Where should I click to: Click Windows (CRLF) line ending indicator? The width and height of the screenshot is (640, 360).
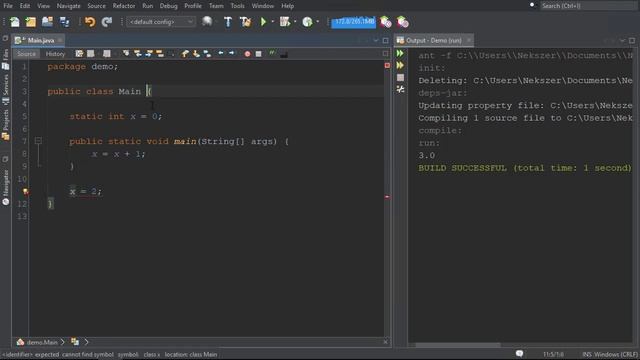[616, 354]
